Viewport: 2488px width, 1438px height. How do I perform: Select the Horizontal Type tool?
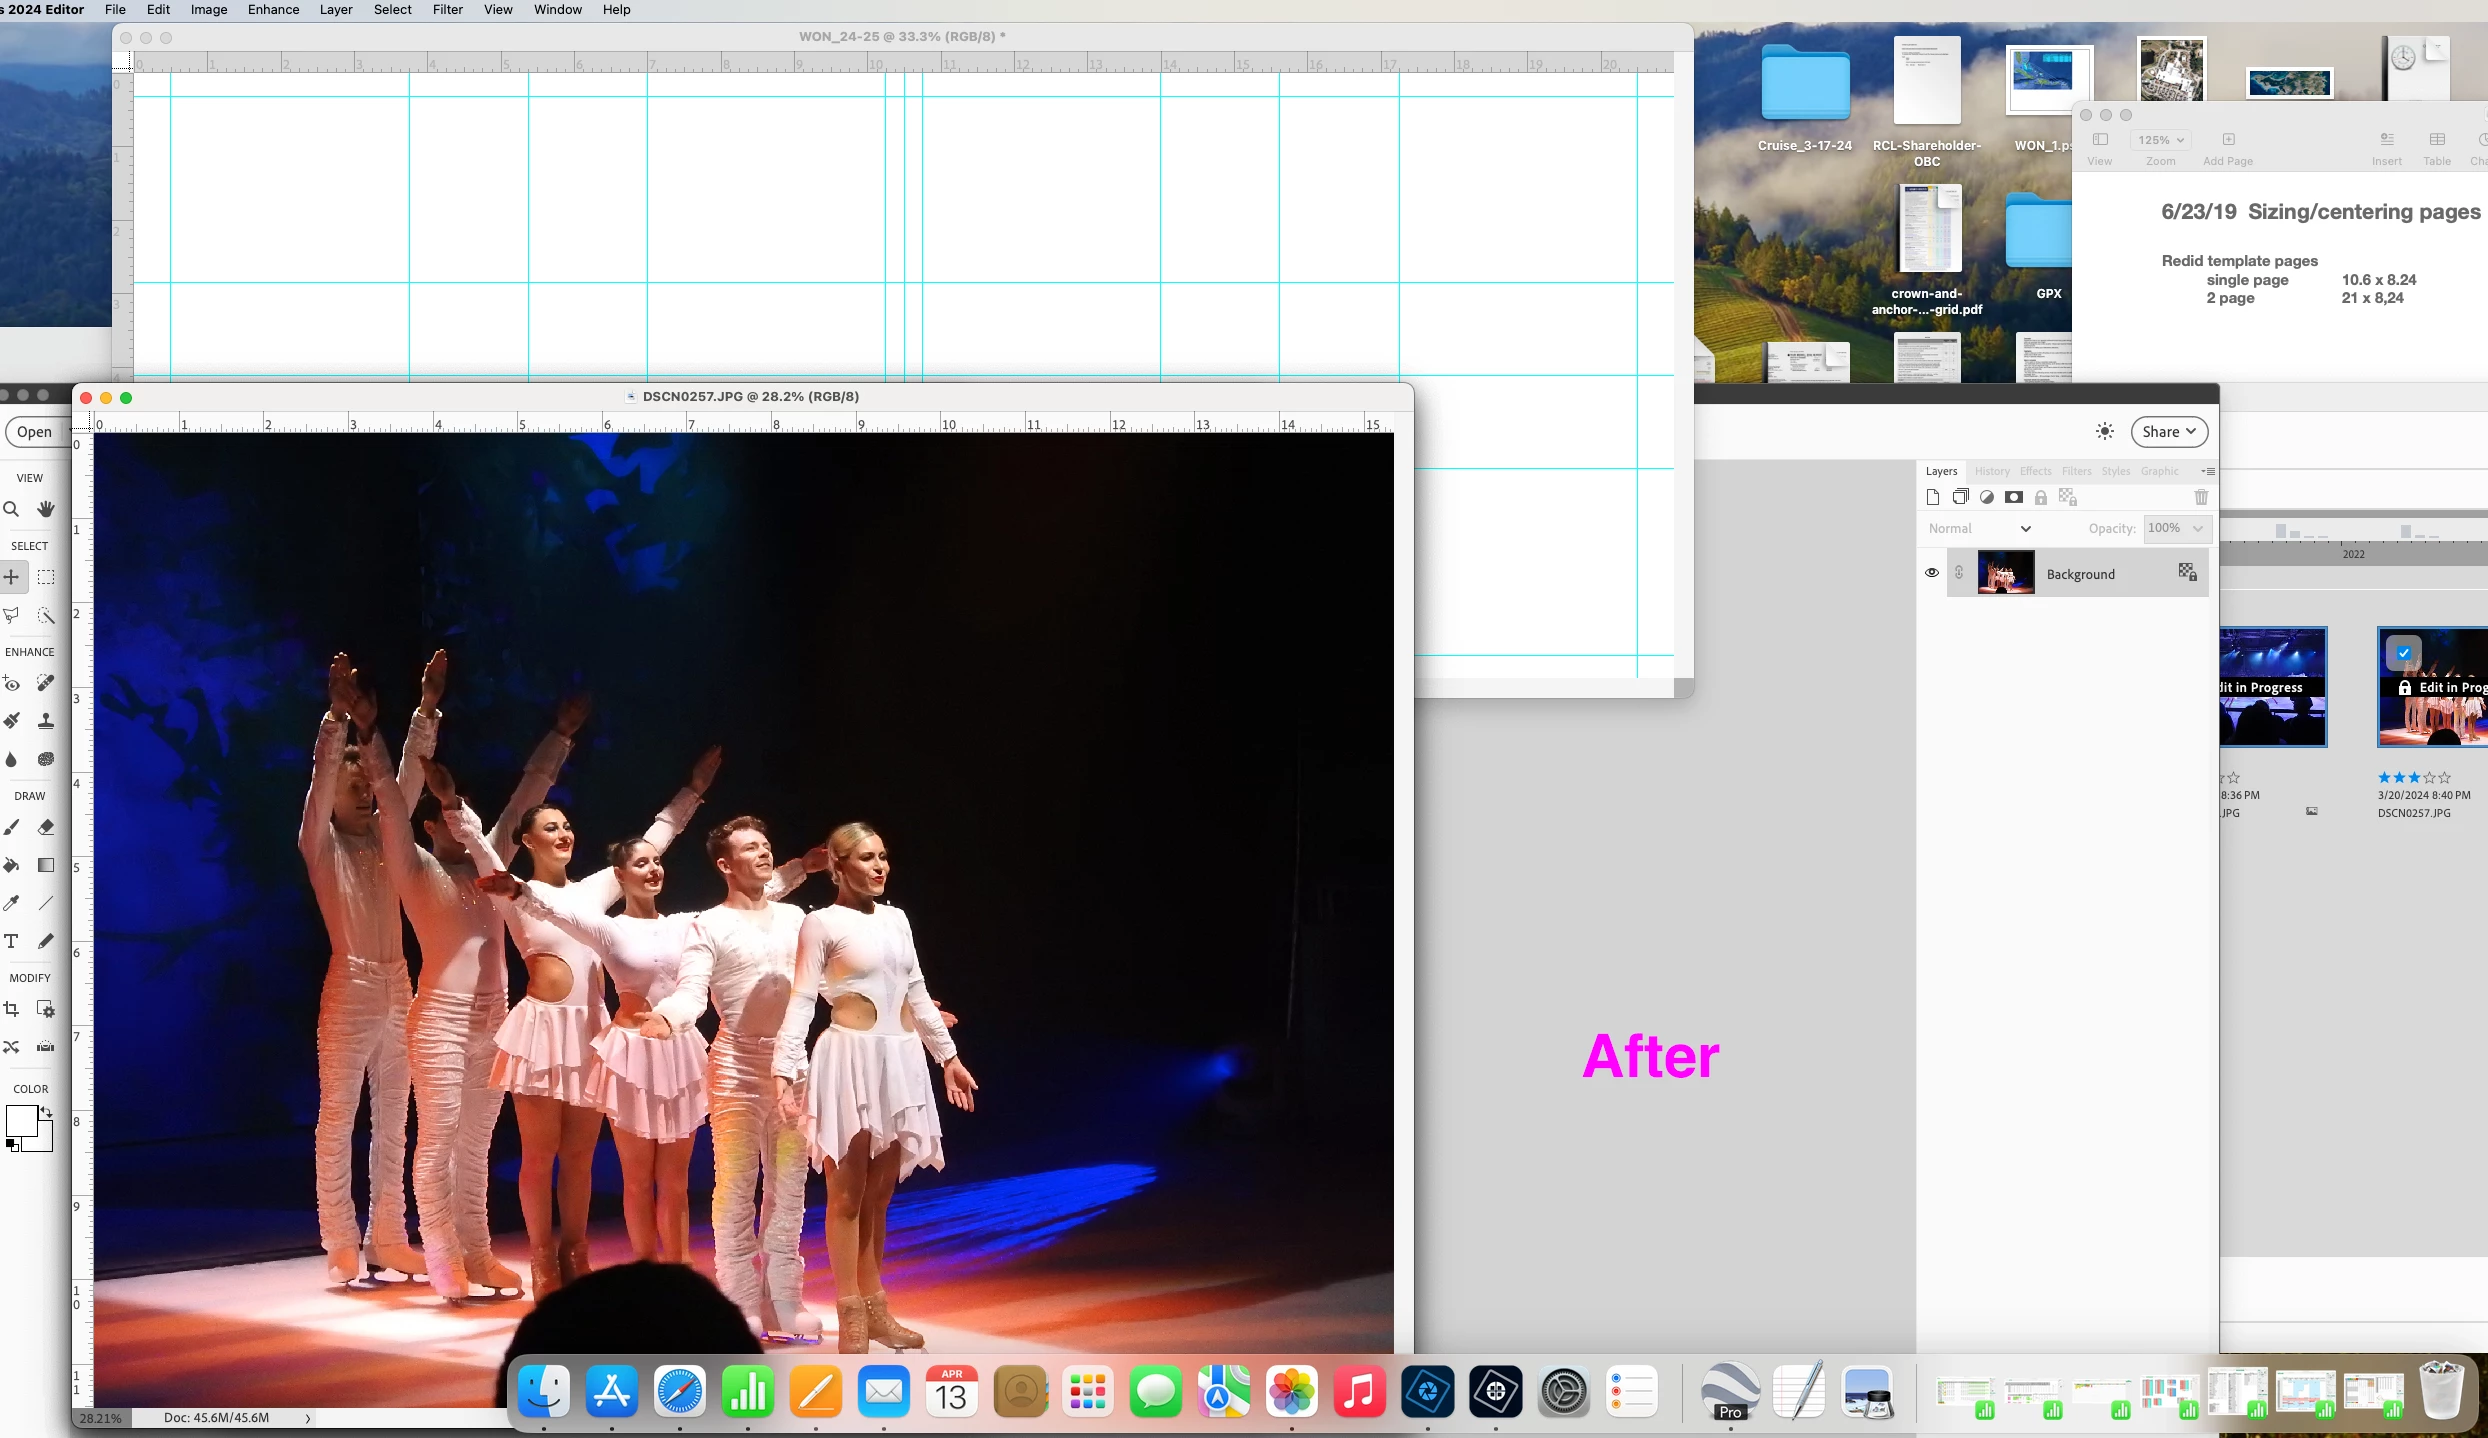(x=12, y=941)
